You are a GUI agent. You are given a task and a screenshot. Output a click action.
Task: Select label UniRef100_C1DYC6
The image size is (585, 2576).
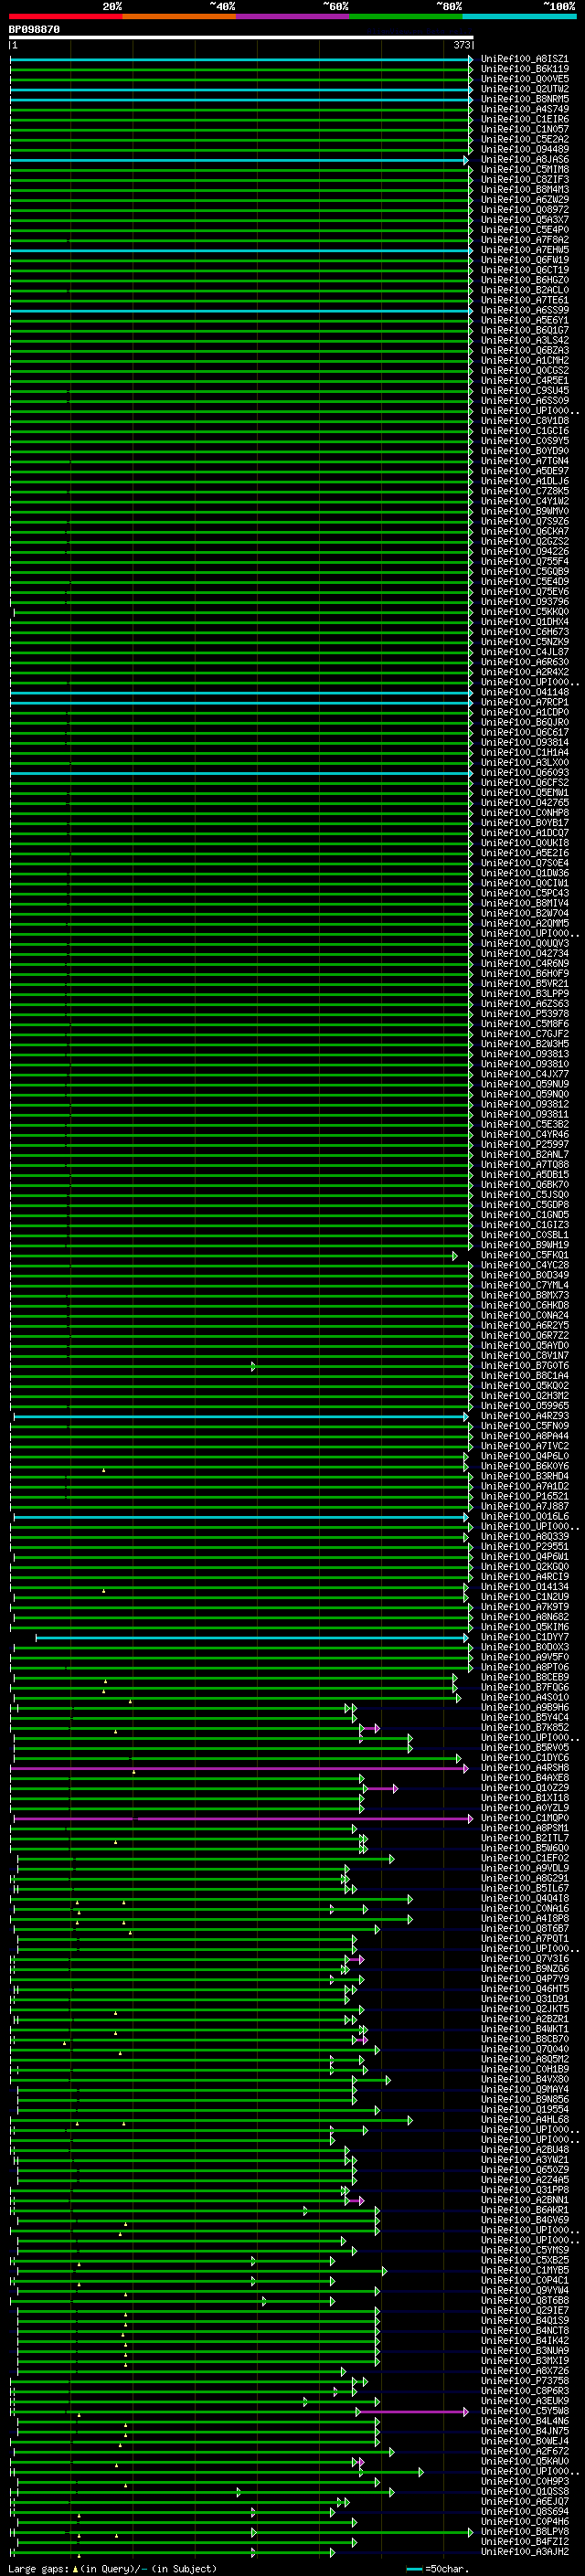click(x=525, y=1758)
